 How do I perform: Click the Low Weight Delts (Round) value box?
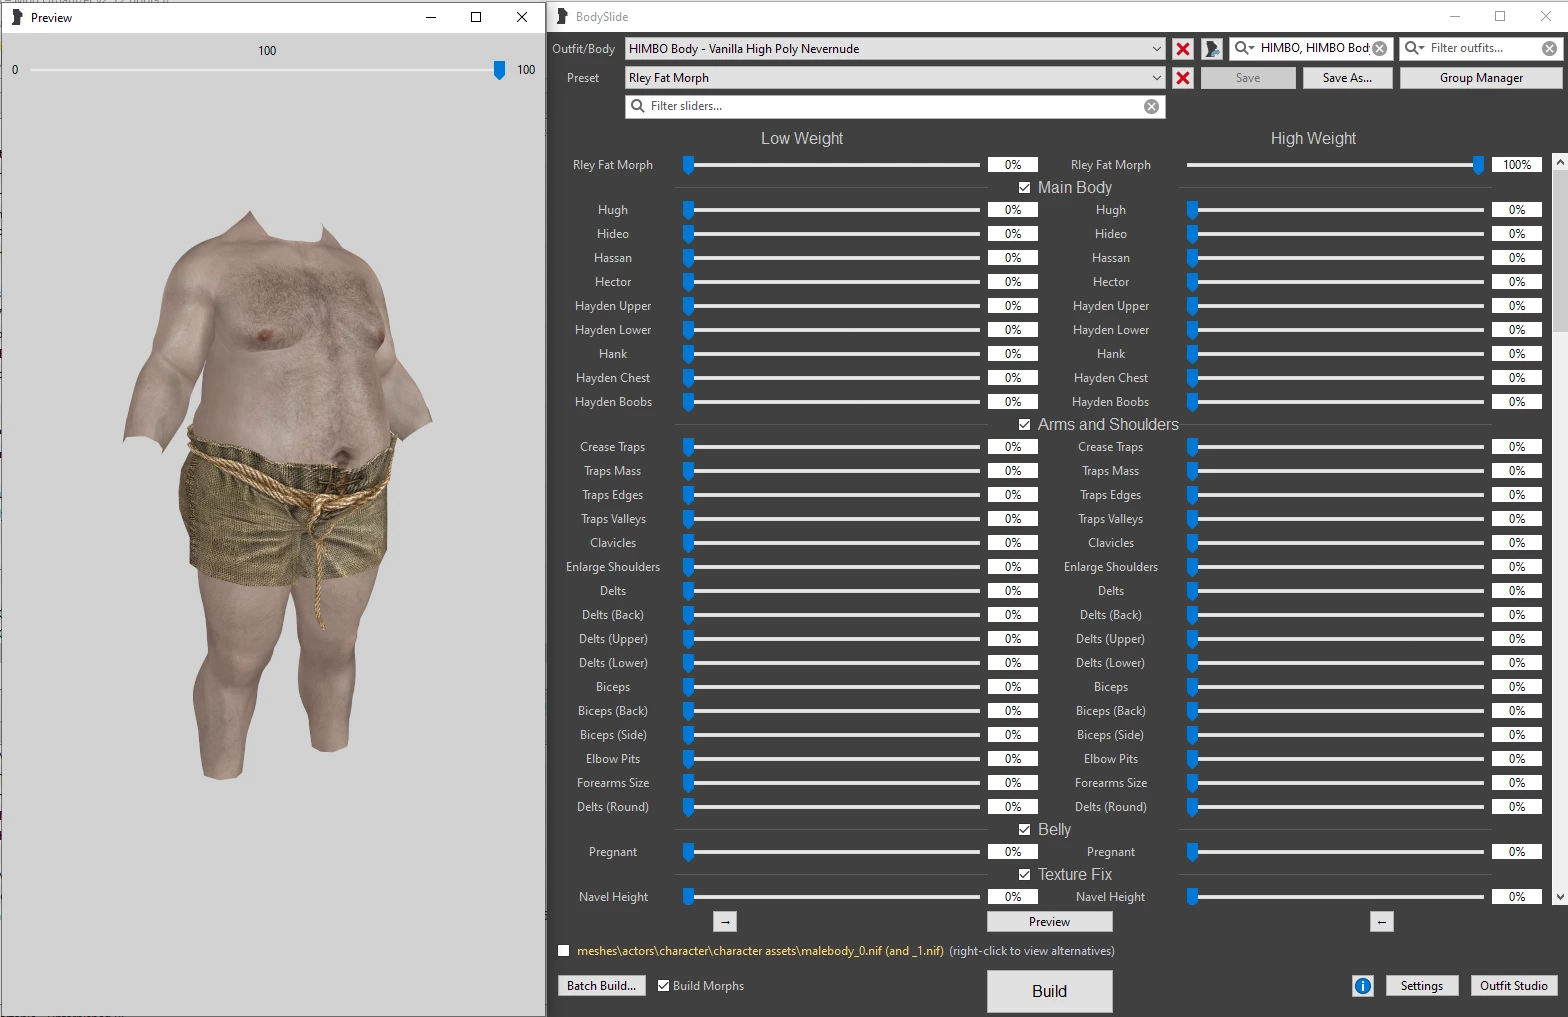[1013, 807]
